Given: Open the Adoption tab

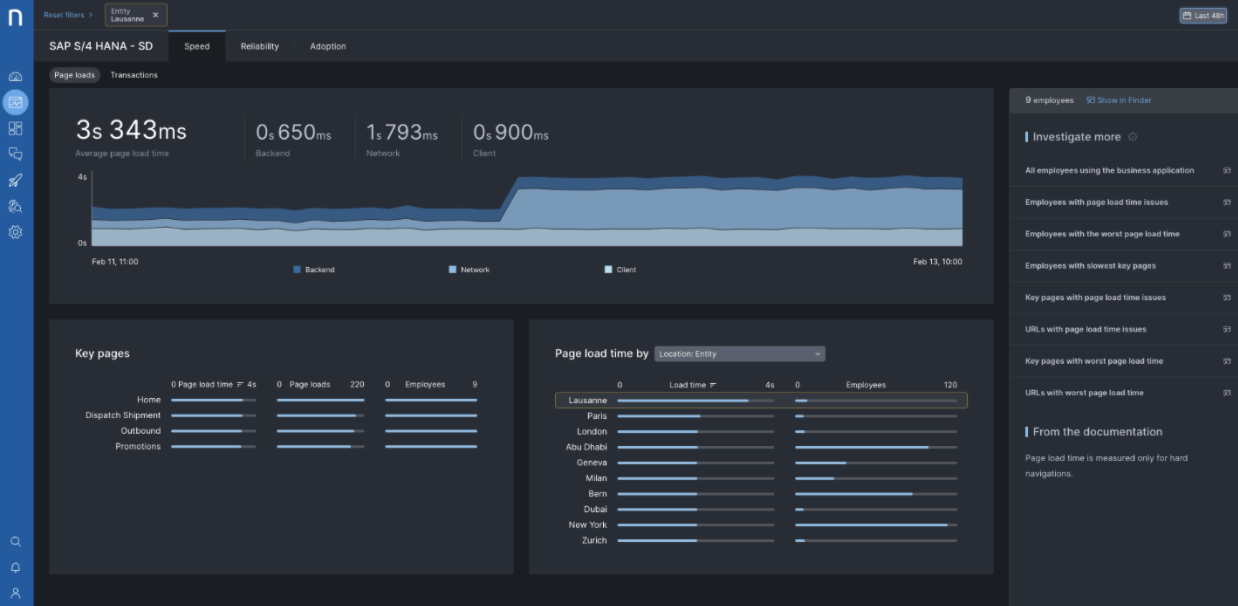Looking at the screenshot, I should tap(328, 46).
